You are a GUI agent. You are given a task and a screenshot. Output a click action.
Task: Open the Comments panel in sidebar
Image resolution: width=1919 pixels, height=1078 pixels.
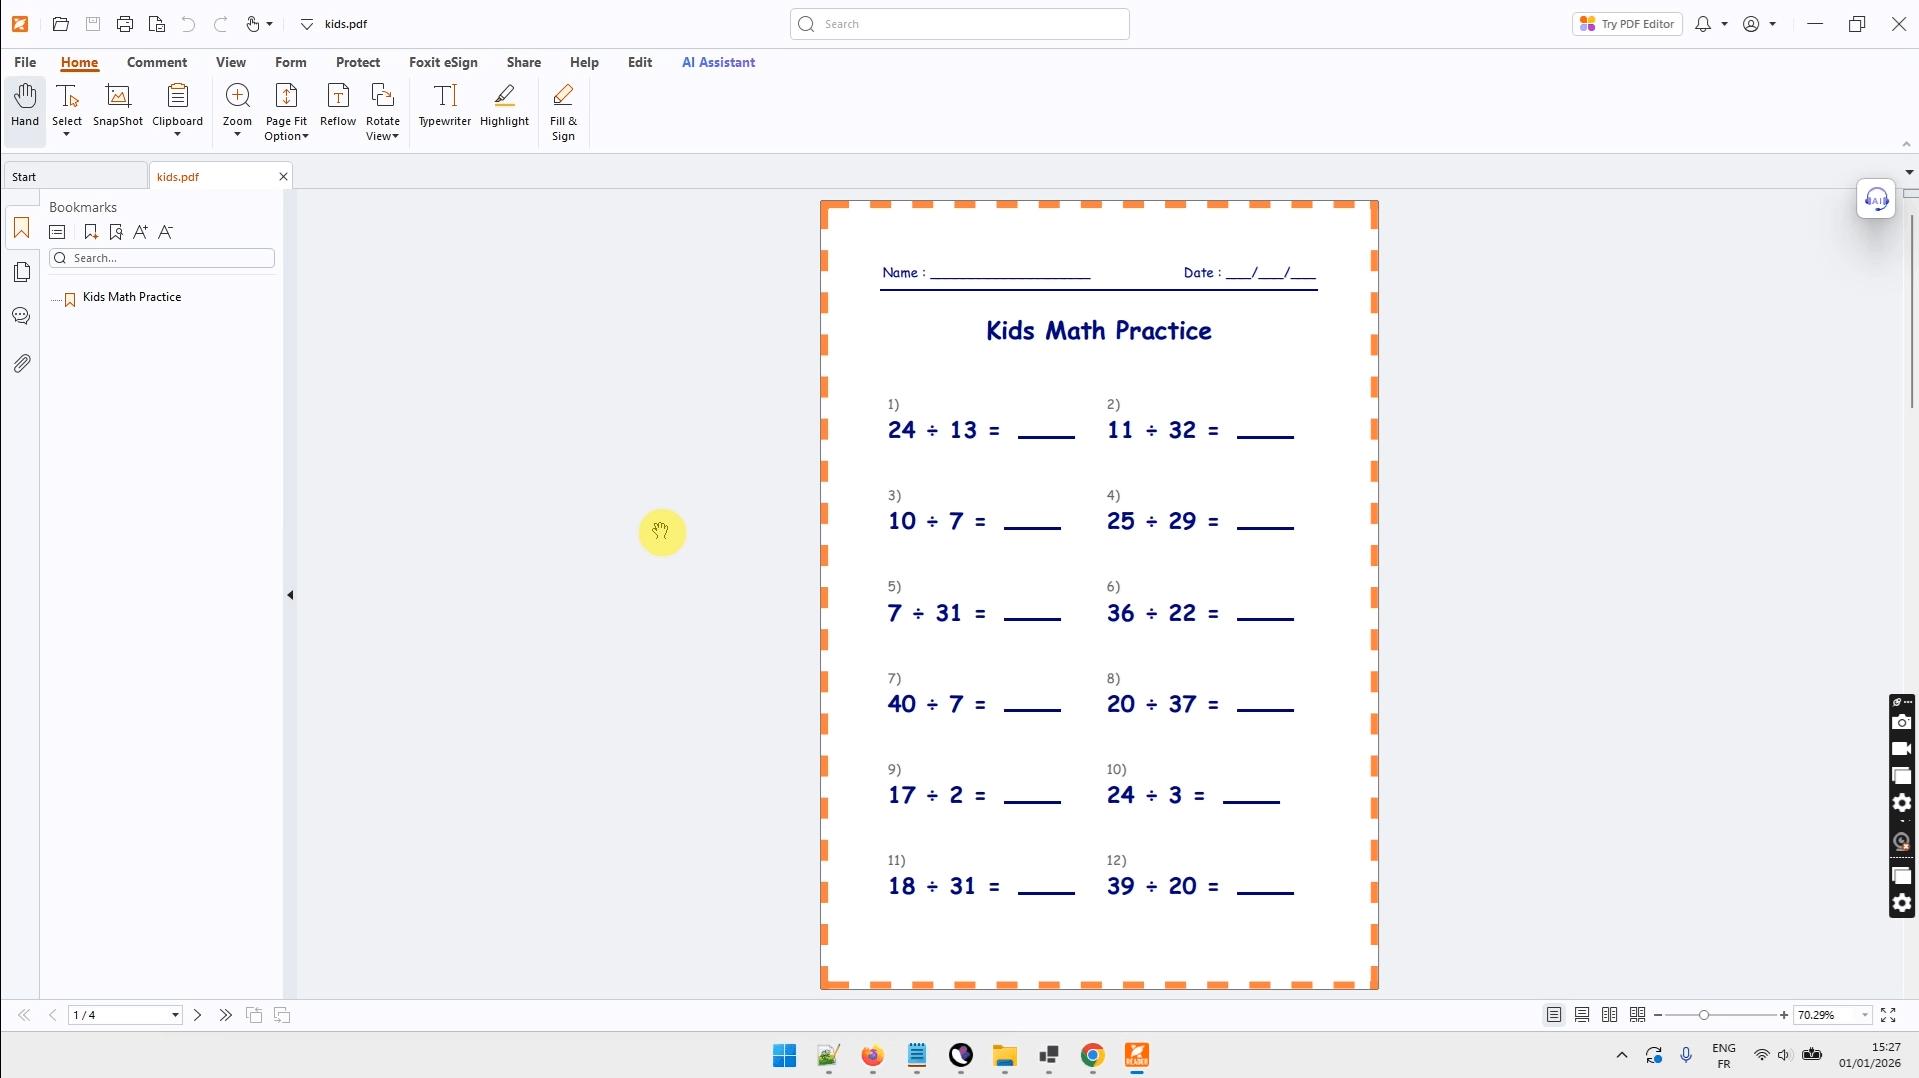[x=21, y=317]
